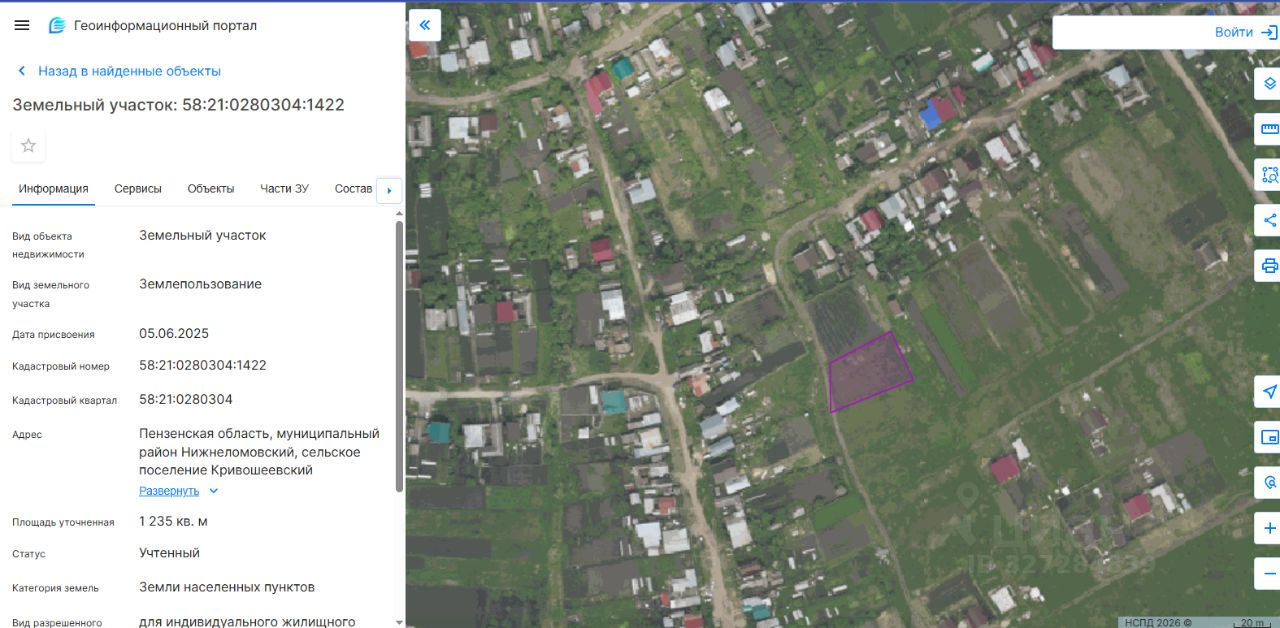This screenshot has width=1280, height=628.
Task: Click the Войти login button
Action: click(x=1245, y=32)
